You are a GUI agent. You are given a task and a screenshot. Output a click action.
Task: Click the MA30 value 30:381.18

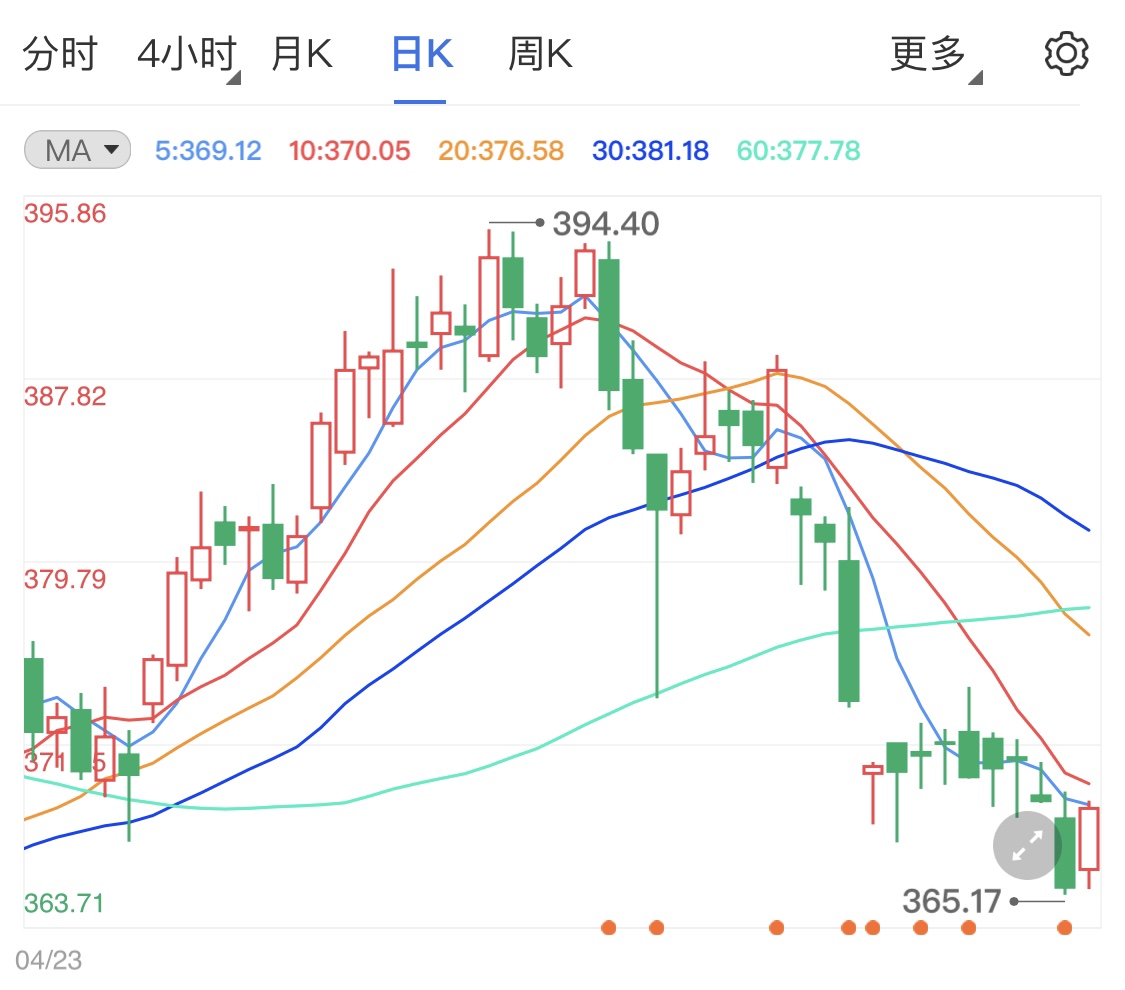coord(650,151)
